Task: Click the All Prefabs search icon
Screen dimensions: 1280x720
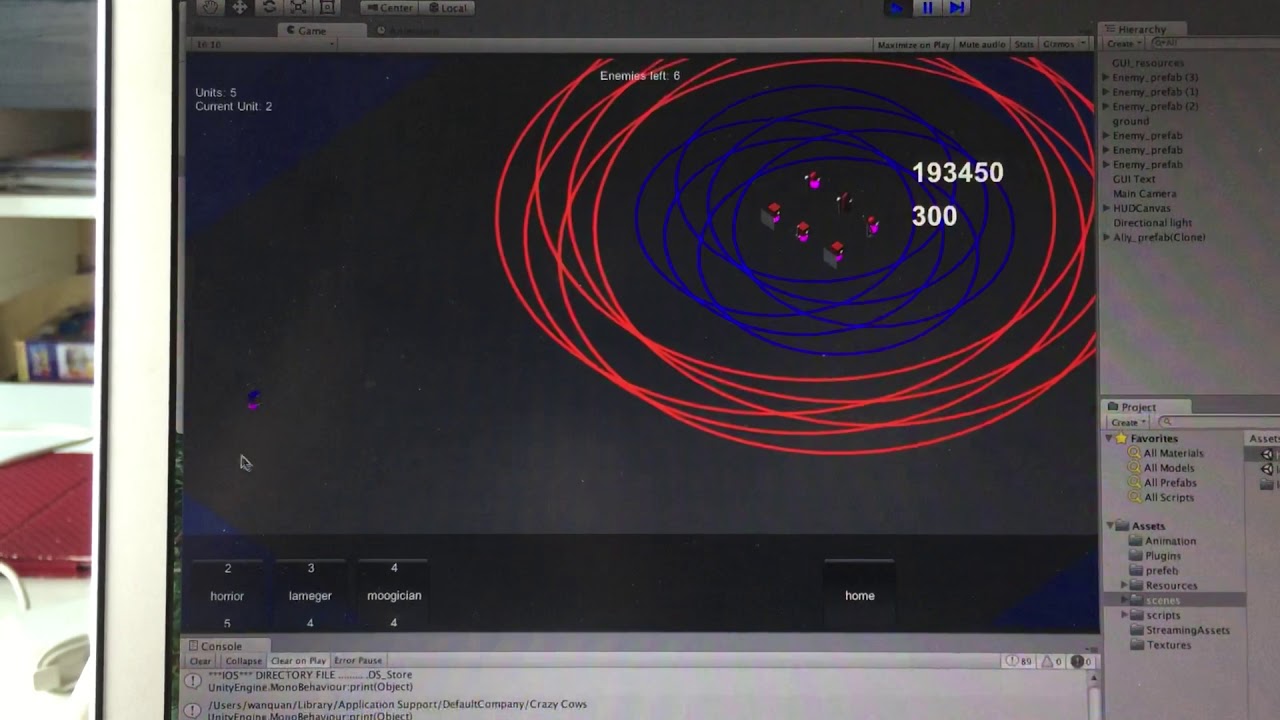Action: pyautogui.click(x=1134, y=482)
